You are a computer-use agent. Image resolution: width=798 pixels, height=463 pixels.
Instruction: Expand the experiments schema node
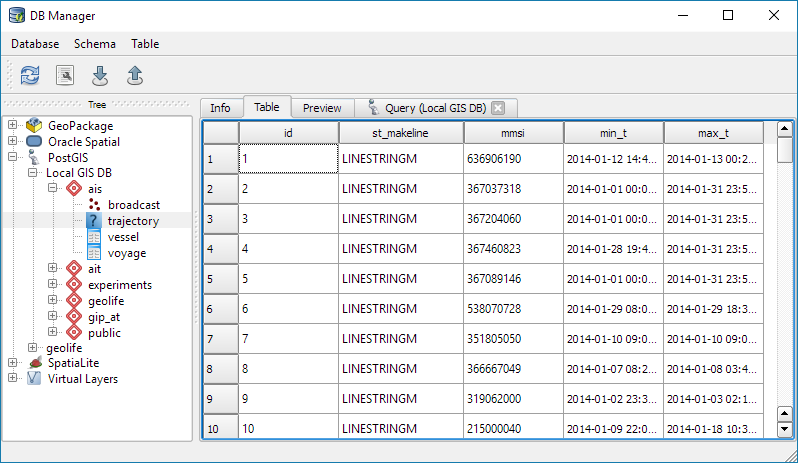53,285
